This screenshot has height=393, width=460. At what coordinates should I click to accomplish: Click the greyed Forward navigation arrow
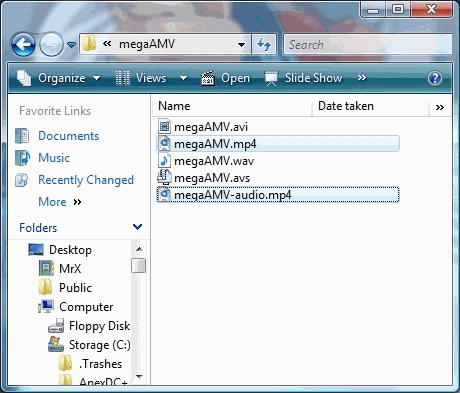click(x=51, y=44)
